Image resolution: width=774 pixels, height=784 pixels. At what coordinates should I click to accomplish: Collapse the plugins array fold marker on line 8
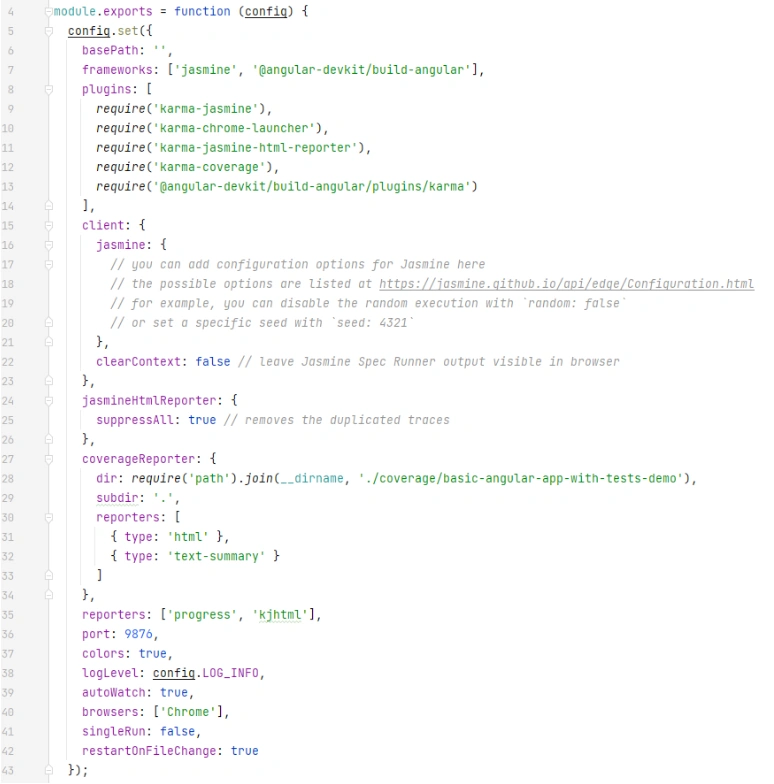pyautogui.click(x=48, y=90)
